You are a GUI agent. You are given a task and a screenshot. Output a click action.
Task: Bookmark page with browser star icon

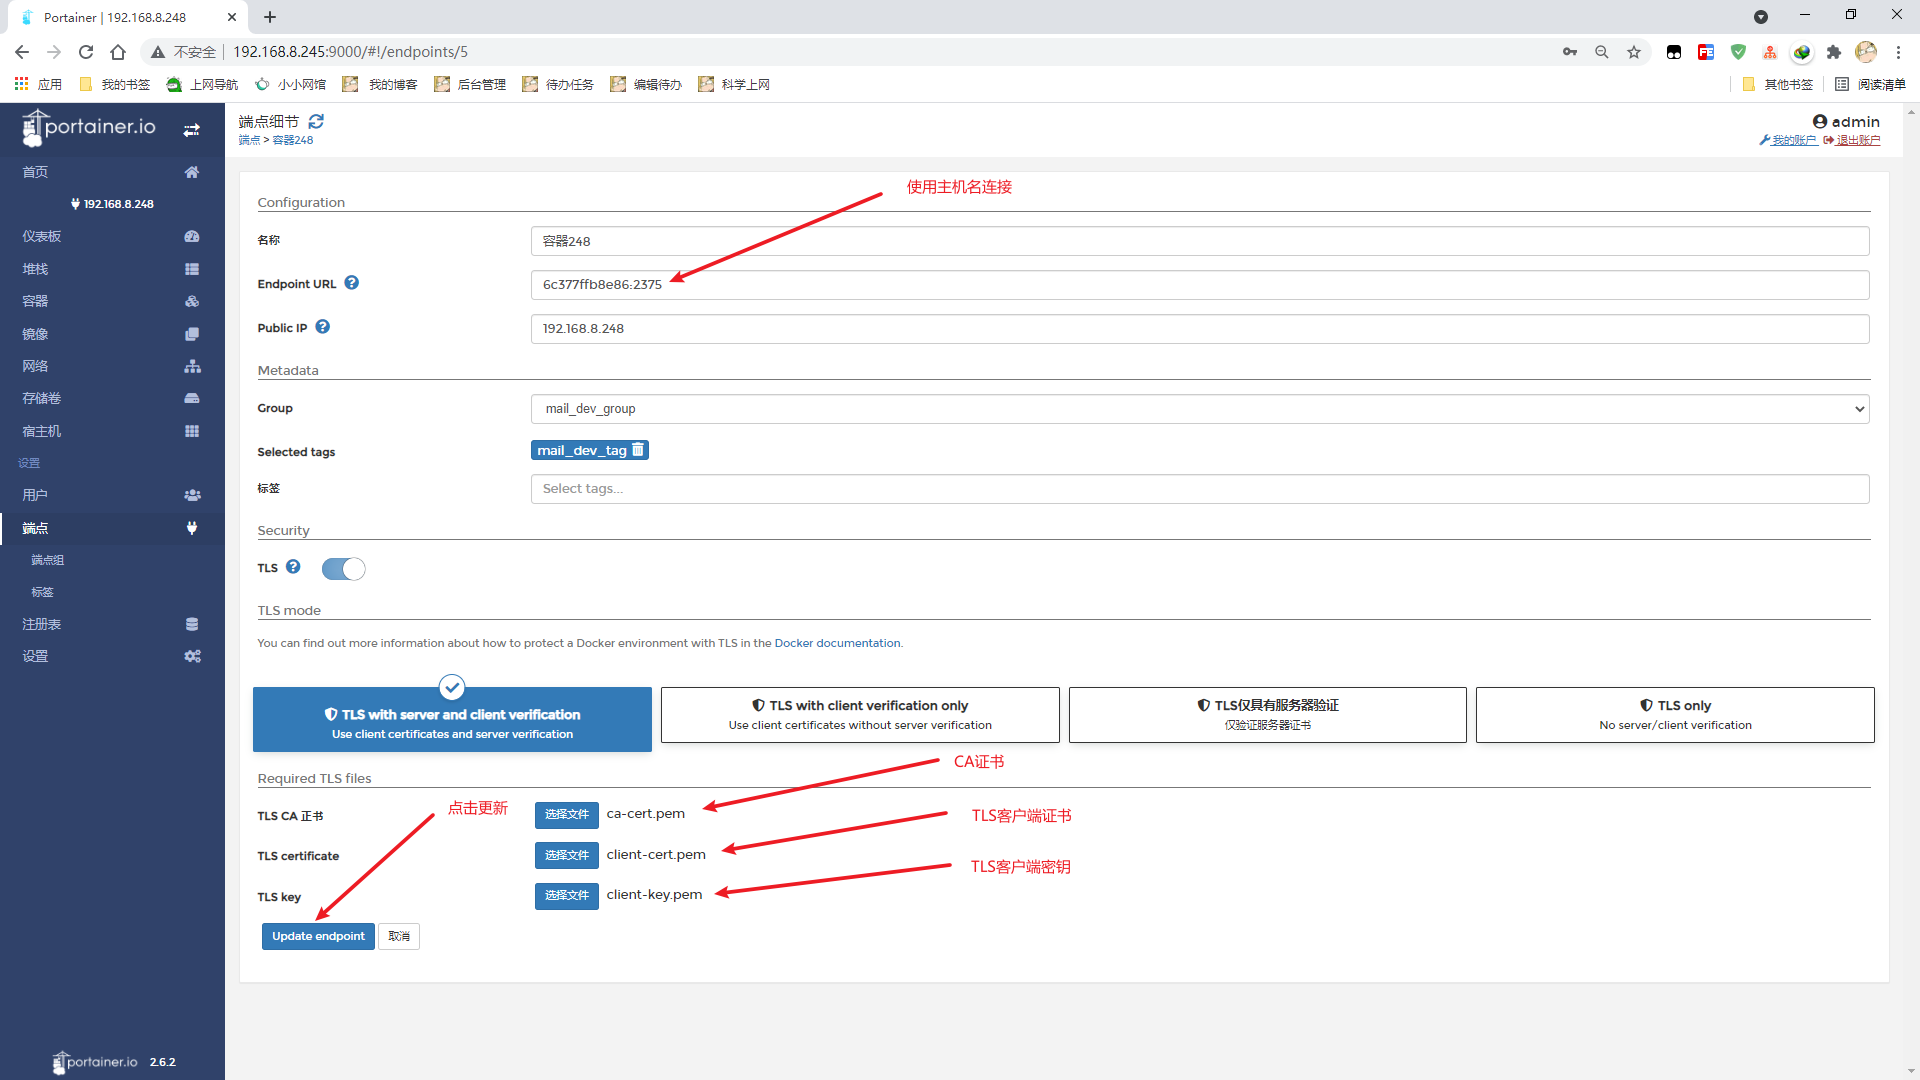1634,52
